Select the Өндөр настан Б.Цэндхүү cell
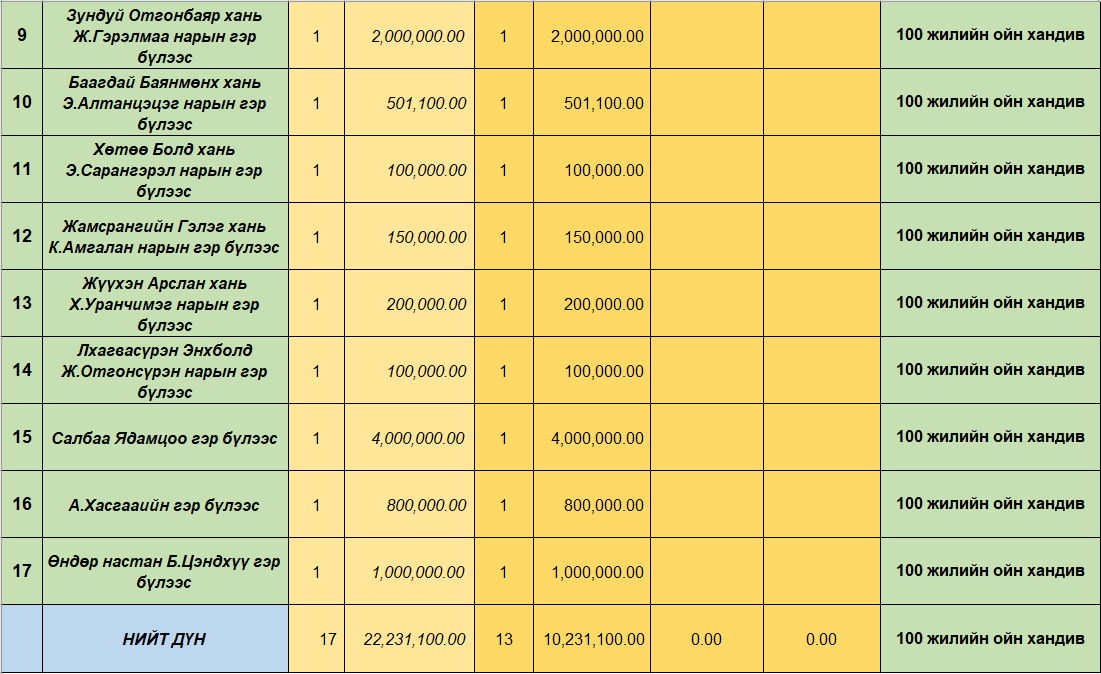The image size is (1101, 674). pyautogui.click(x=165, y=572)
